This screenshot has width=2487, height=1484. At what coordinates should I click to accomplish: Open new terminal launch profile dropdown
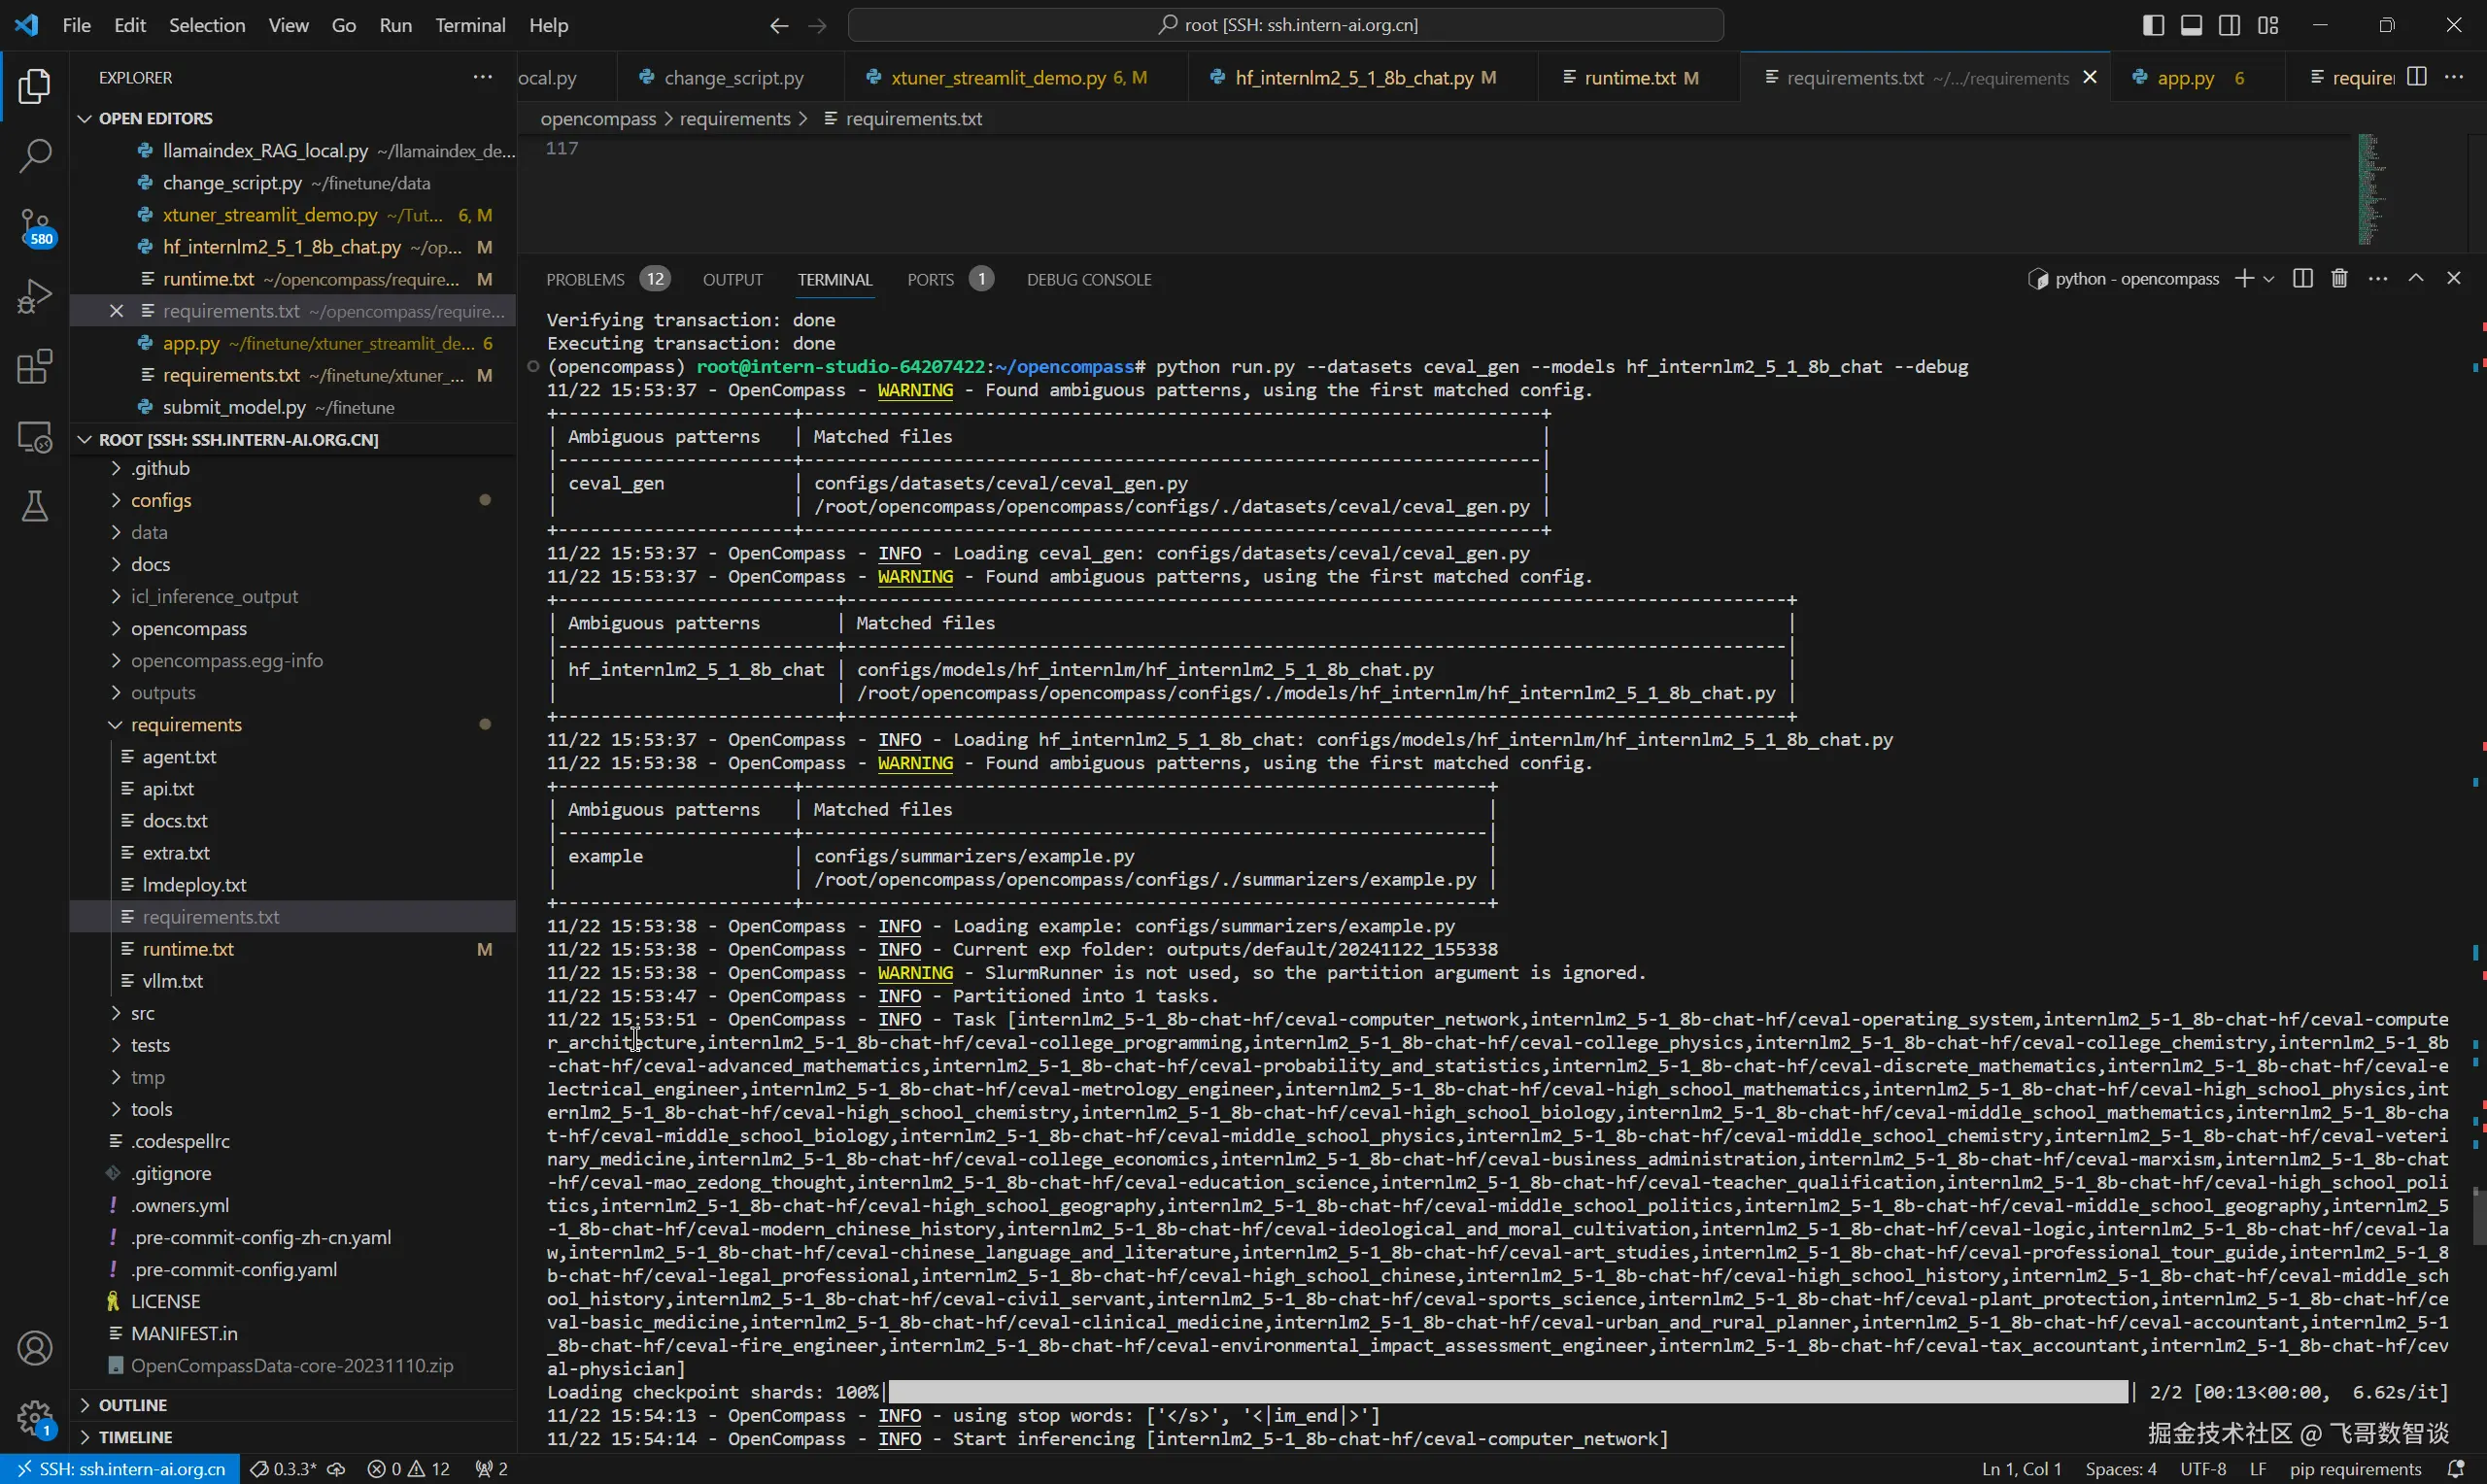(2269, 279)
